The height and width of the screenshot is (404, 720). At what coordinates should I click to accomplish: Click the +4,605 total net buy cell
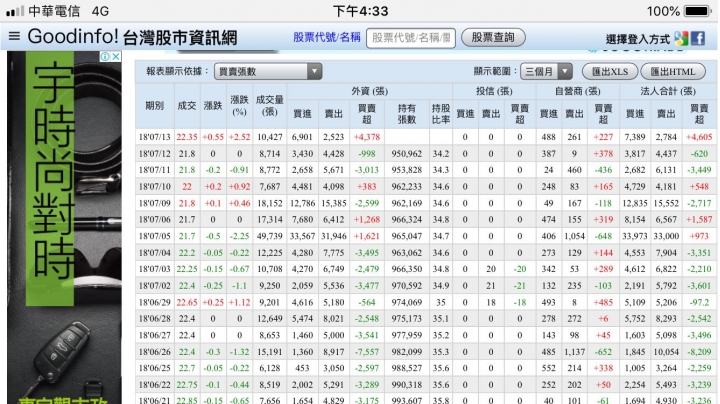(699, 137)
